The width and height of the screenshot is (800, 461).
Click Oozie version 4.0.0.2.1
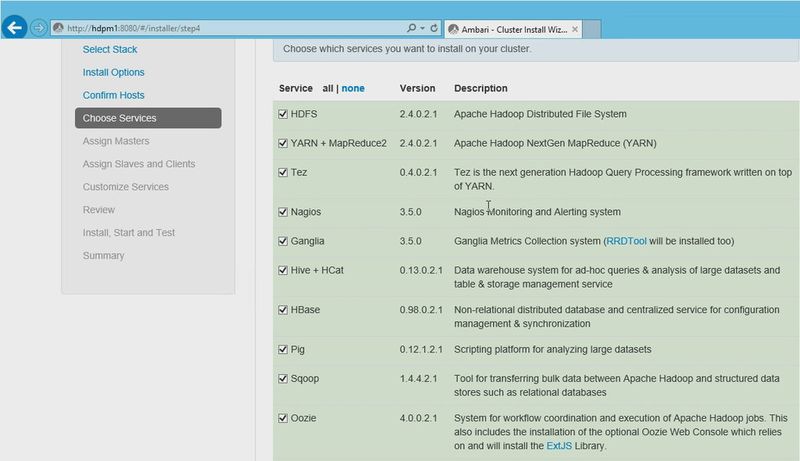point(418,418)
